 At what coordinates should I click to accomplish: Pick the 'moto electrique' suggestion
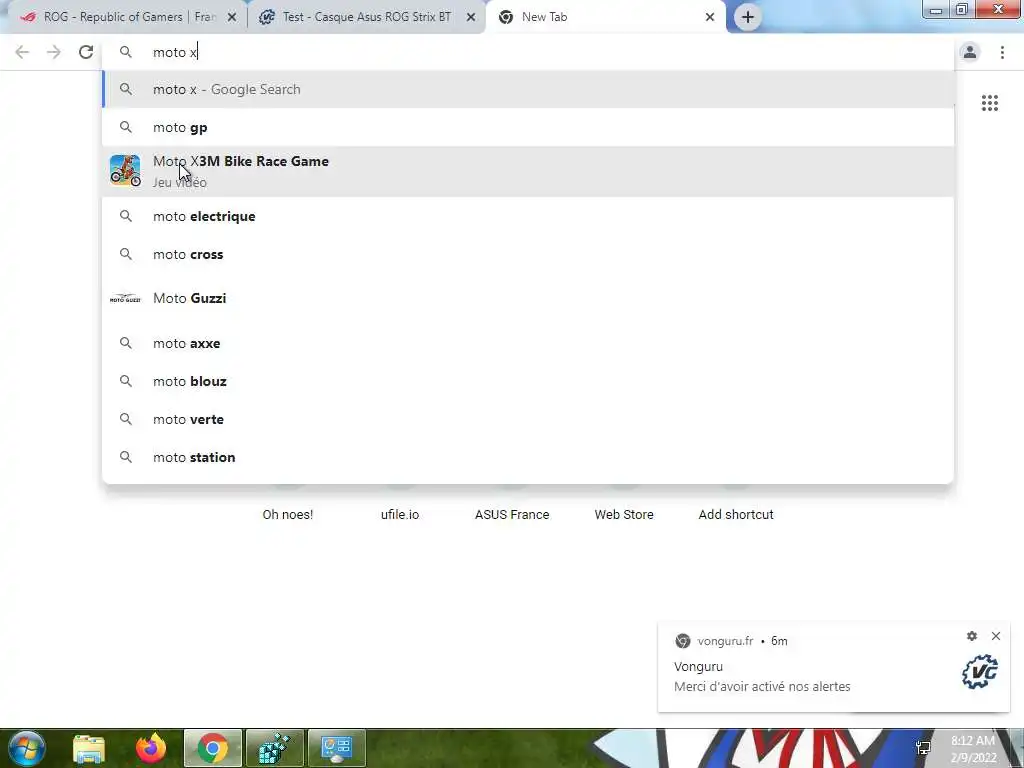[x=528, y=216]
